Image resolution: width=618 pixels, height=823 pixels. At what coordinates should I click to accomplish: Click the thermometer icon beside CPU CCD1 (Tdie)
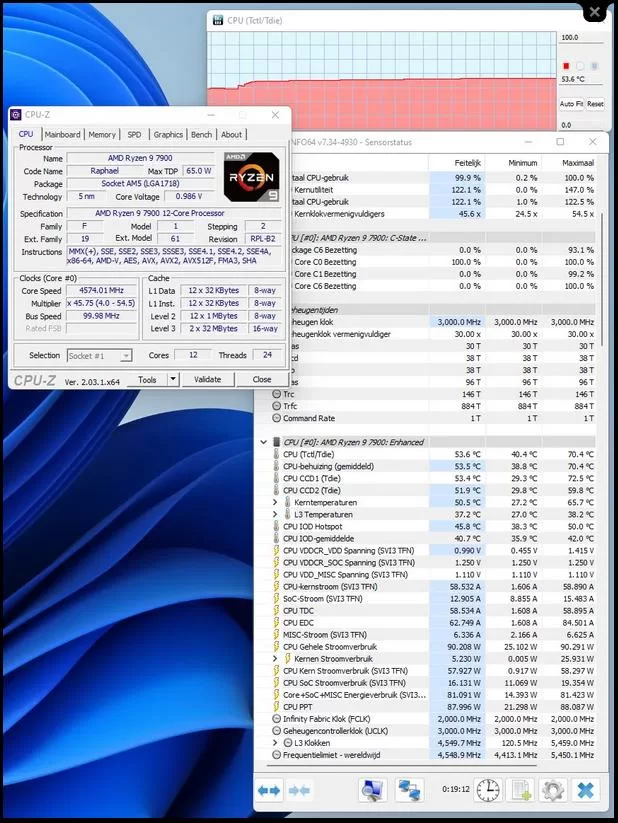(x=276, y=478)
